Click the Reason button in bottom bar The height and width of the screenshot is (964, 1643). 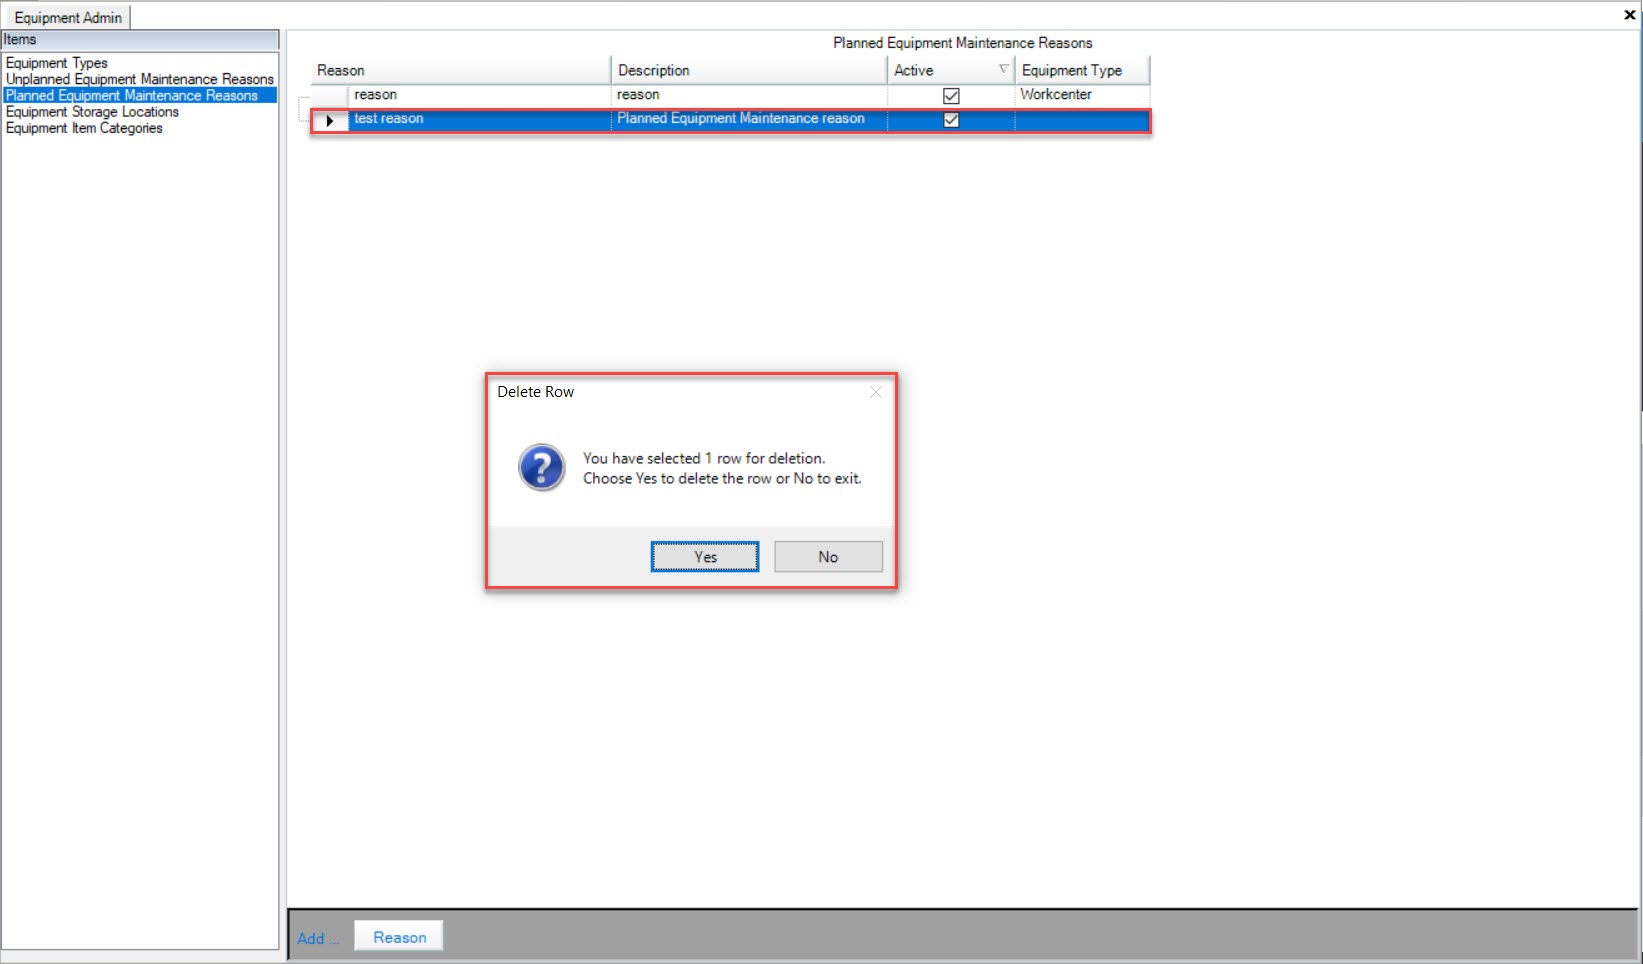pos(399,937)
